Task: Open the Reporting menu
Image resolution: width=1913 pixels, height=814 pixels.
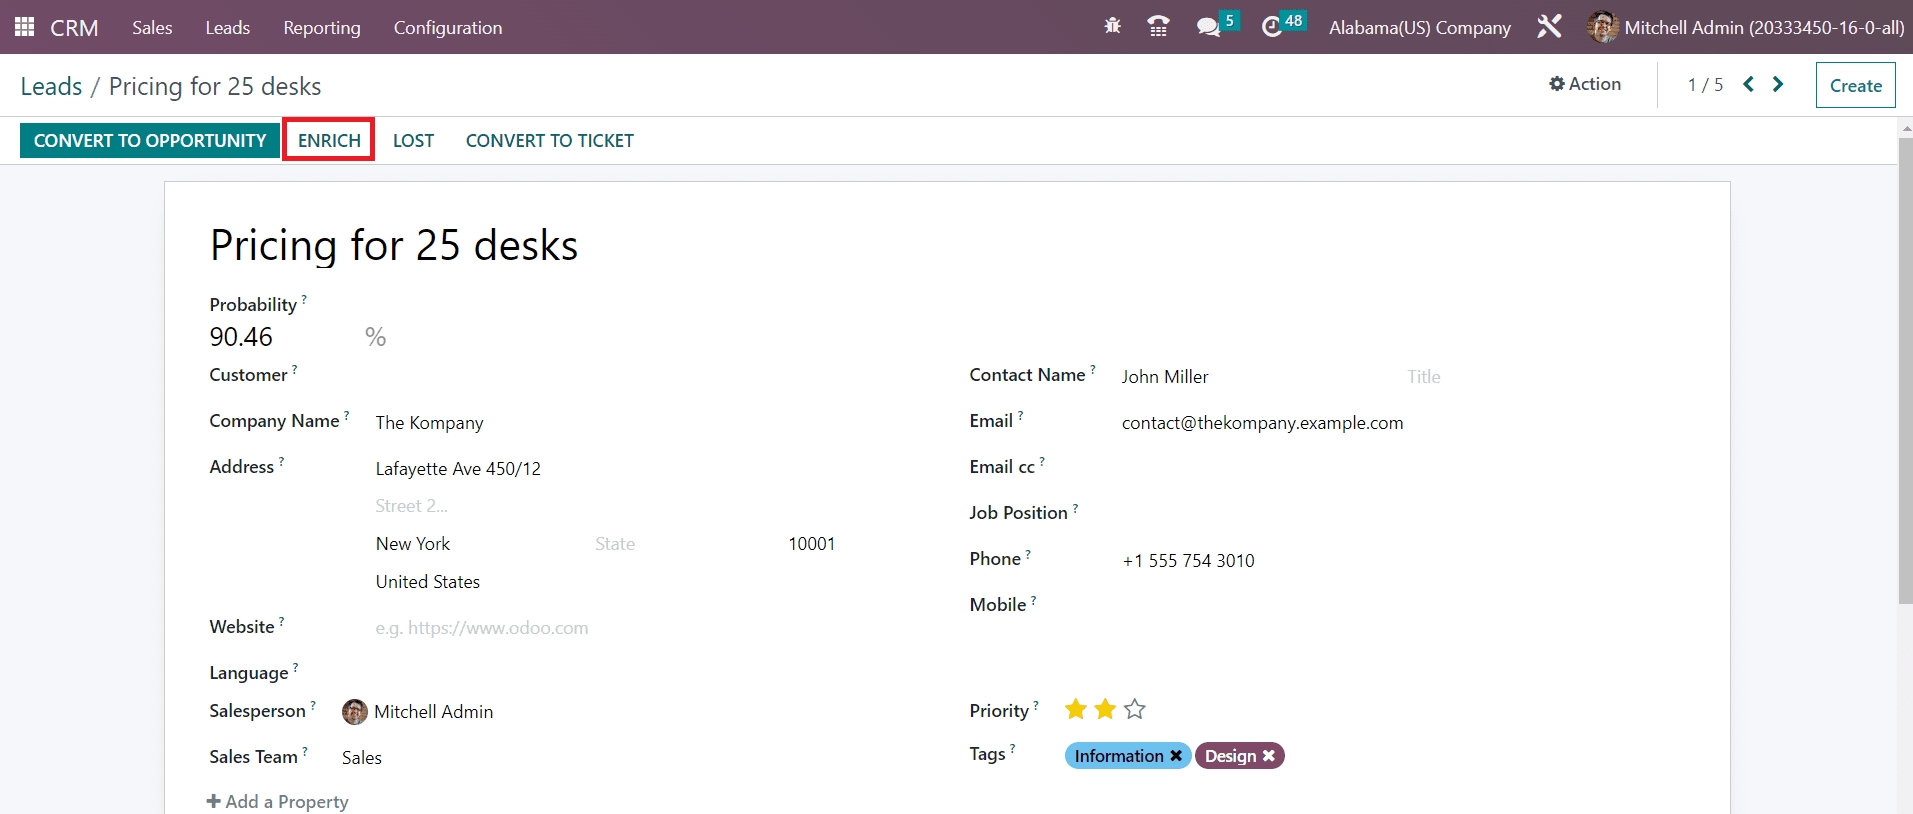Action: 321,27
